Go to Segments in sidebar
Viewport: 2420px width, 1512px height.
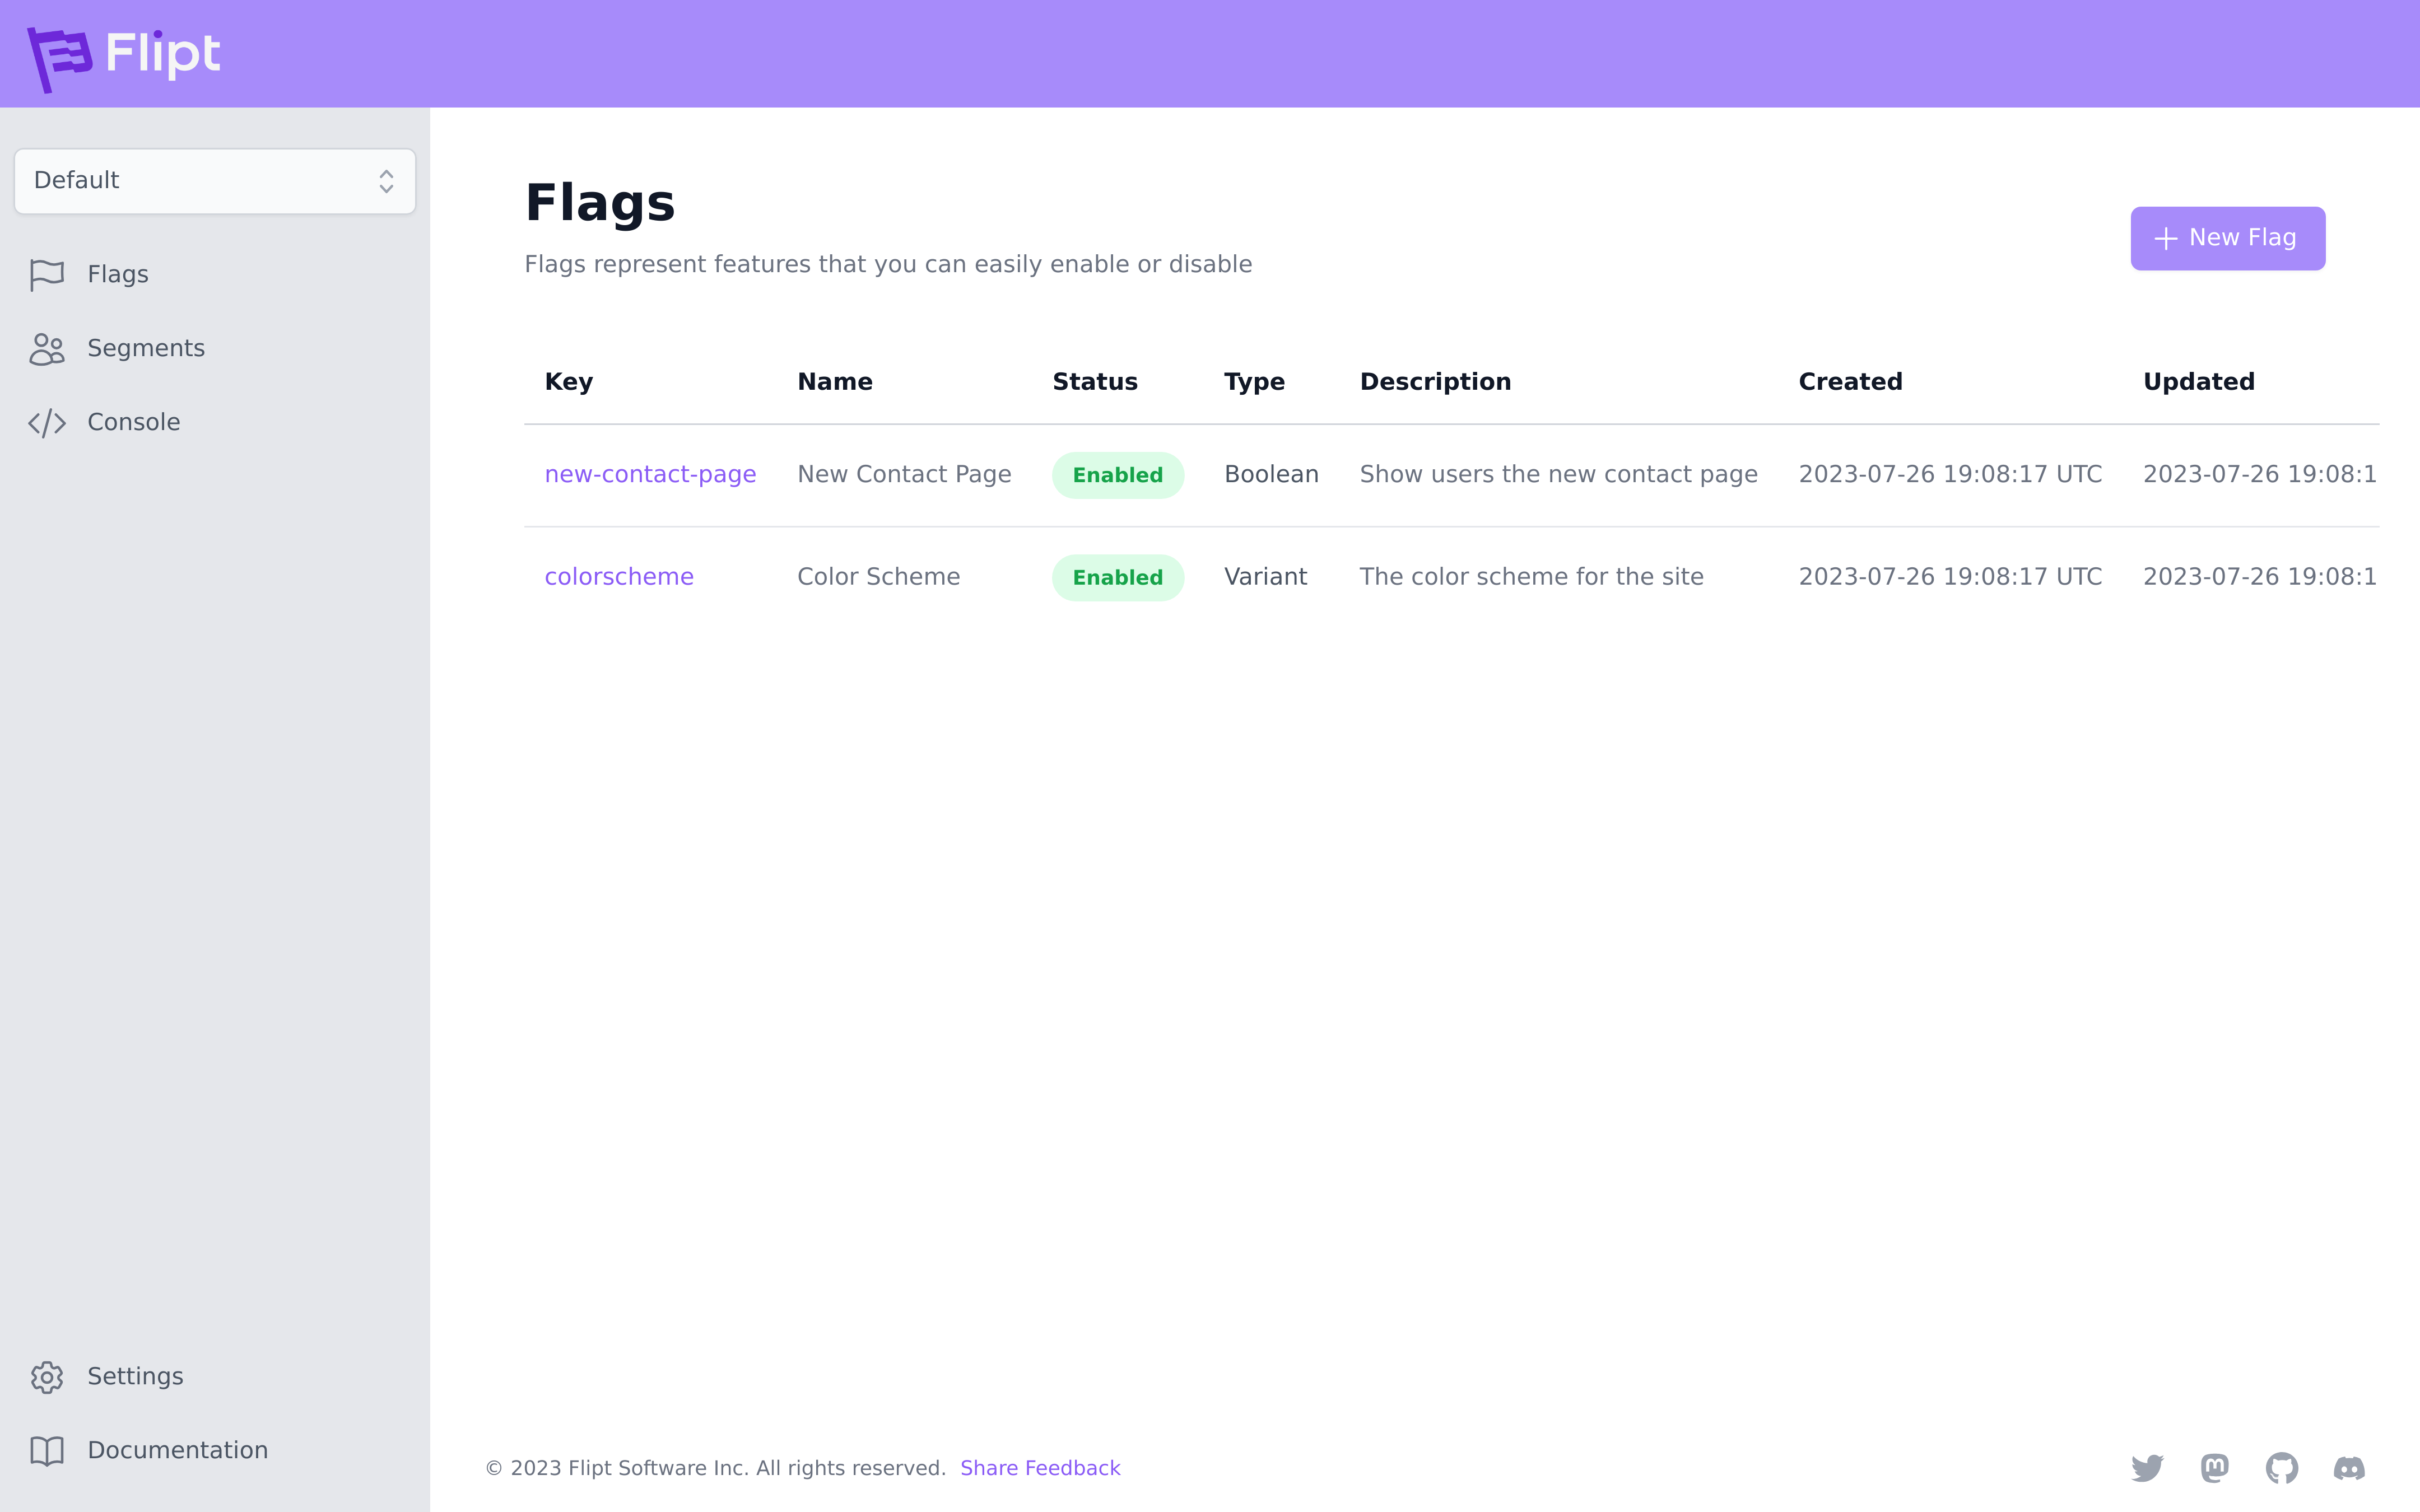point(146,348)
